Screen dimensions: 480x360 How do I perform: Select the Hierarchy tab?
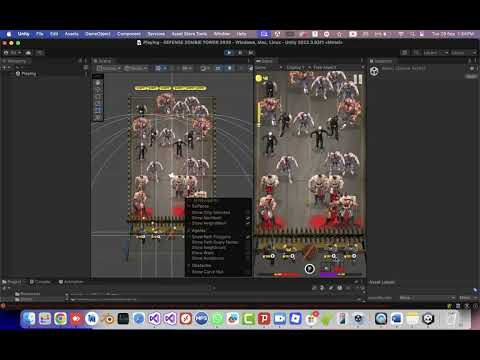click(x=15, y=61)
